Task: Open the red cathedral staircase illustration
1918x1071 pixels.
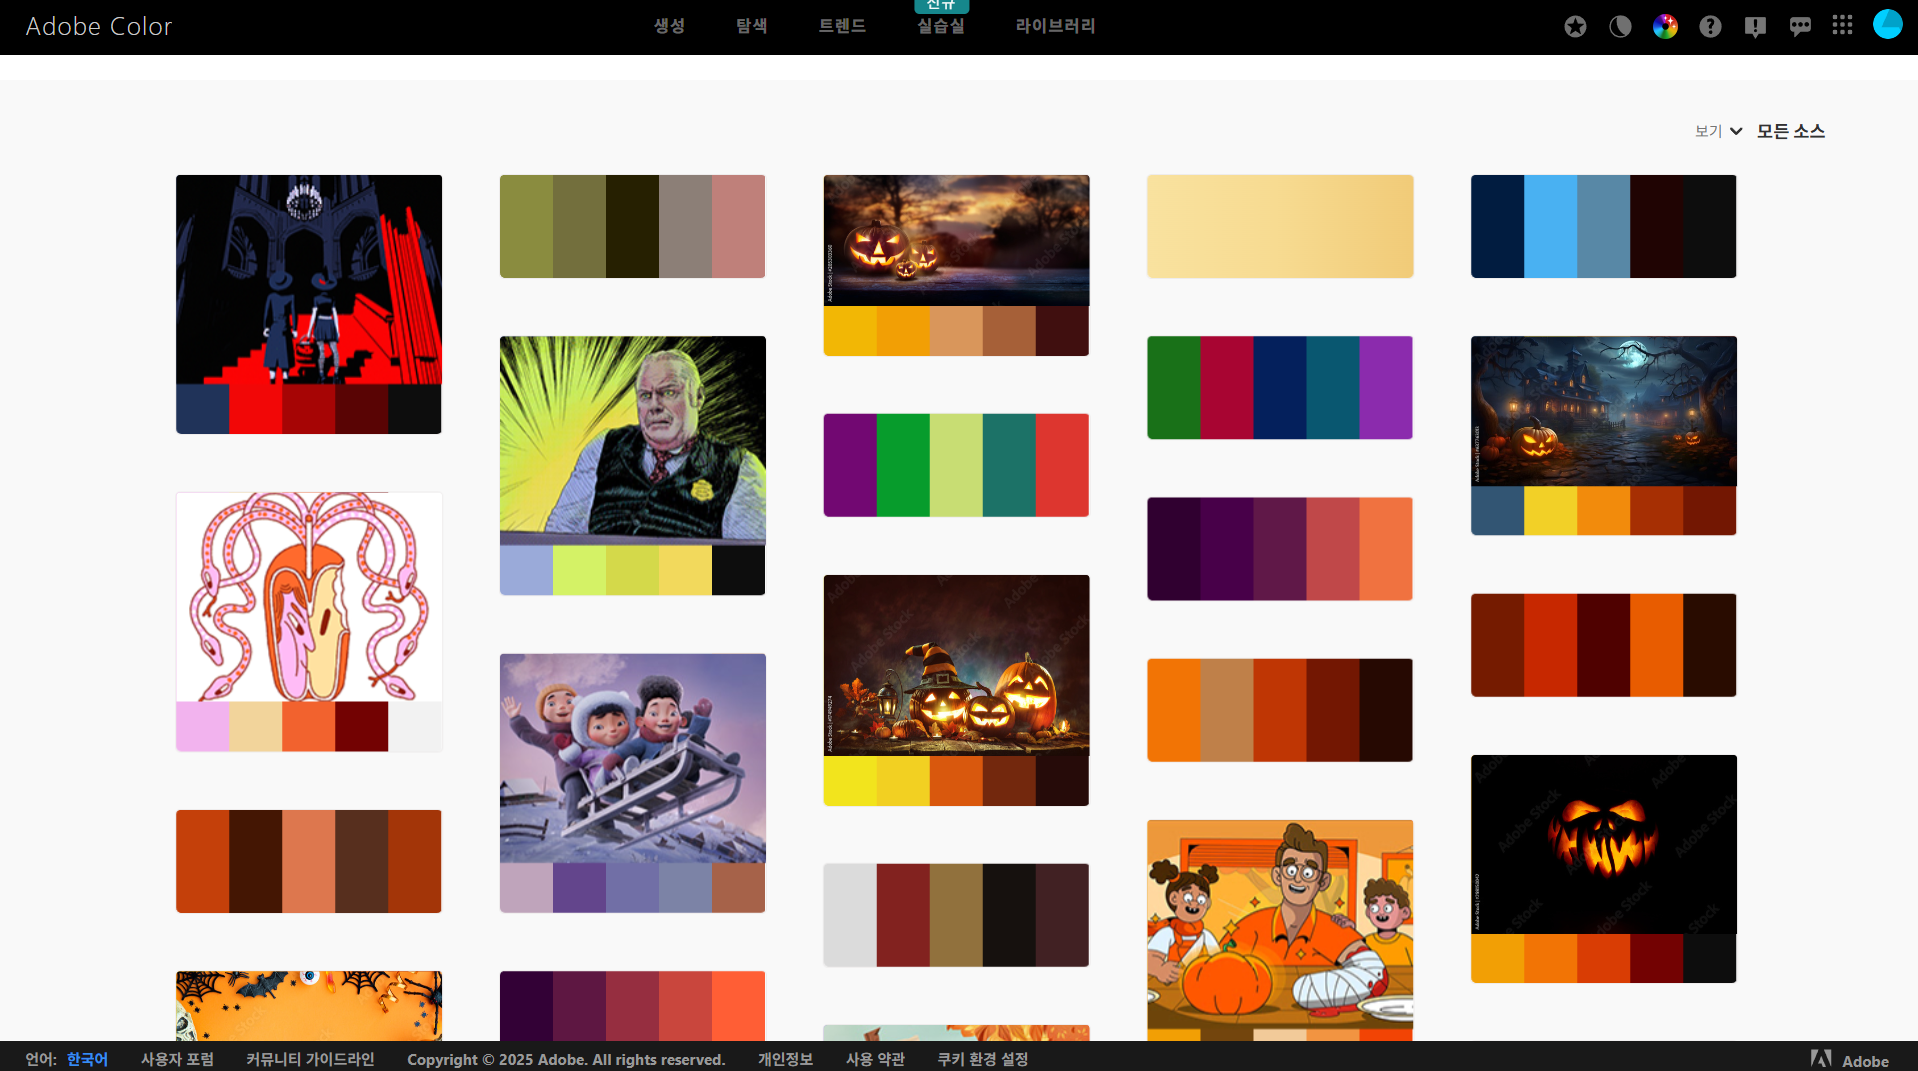Action: (309, 280)
